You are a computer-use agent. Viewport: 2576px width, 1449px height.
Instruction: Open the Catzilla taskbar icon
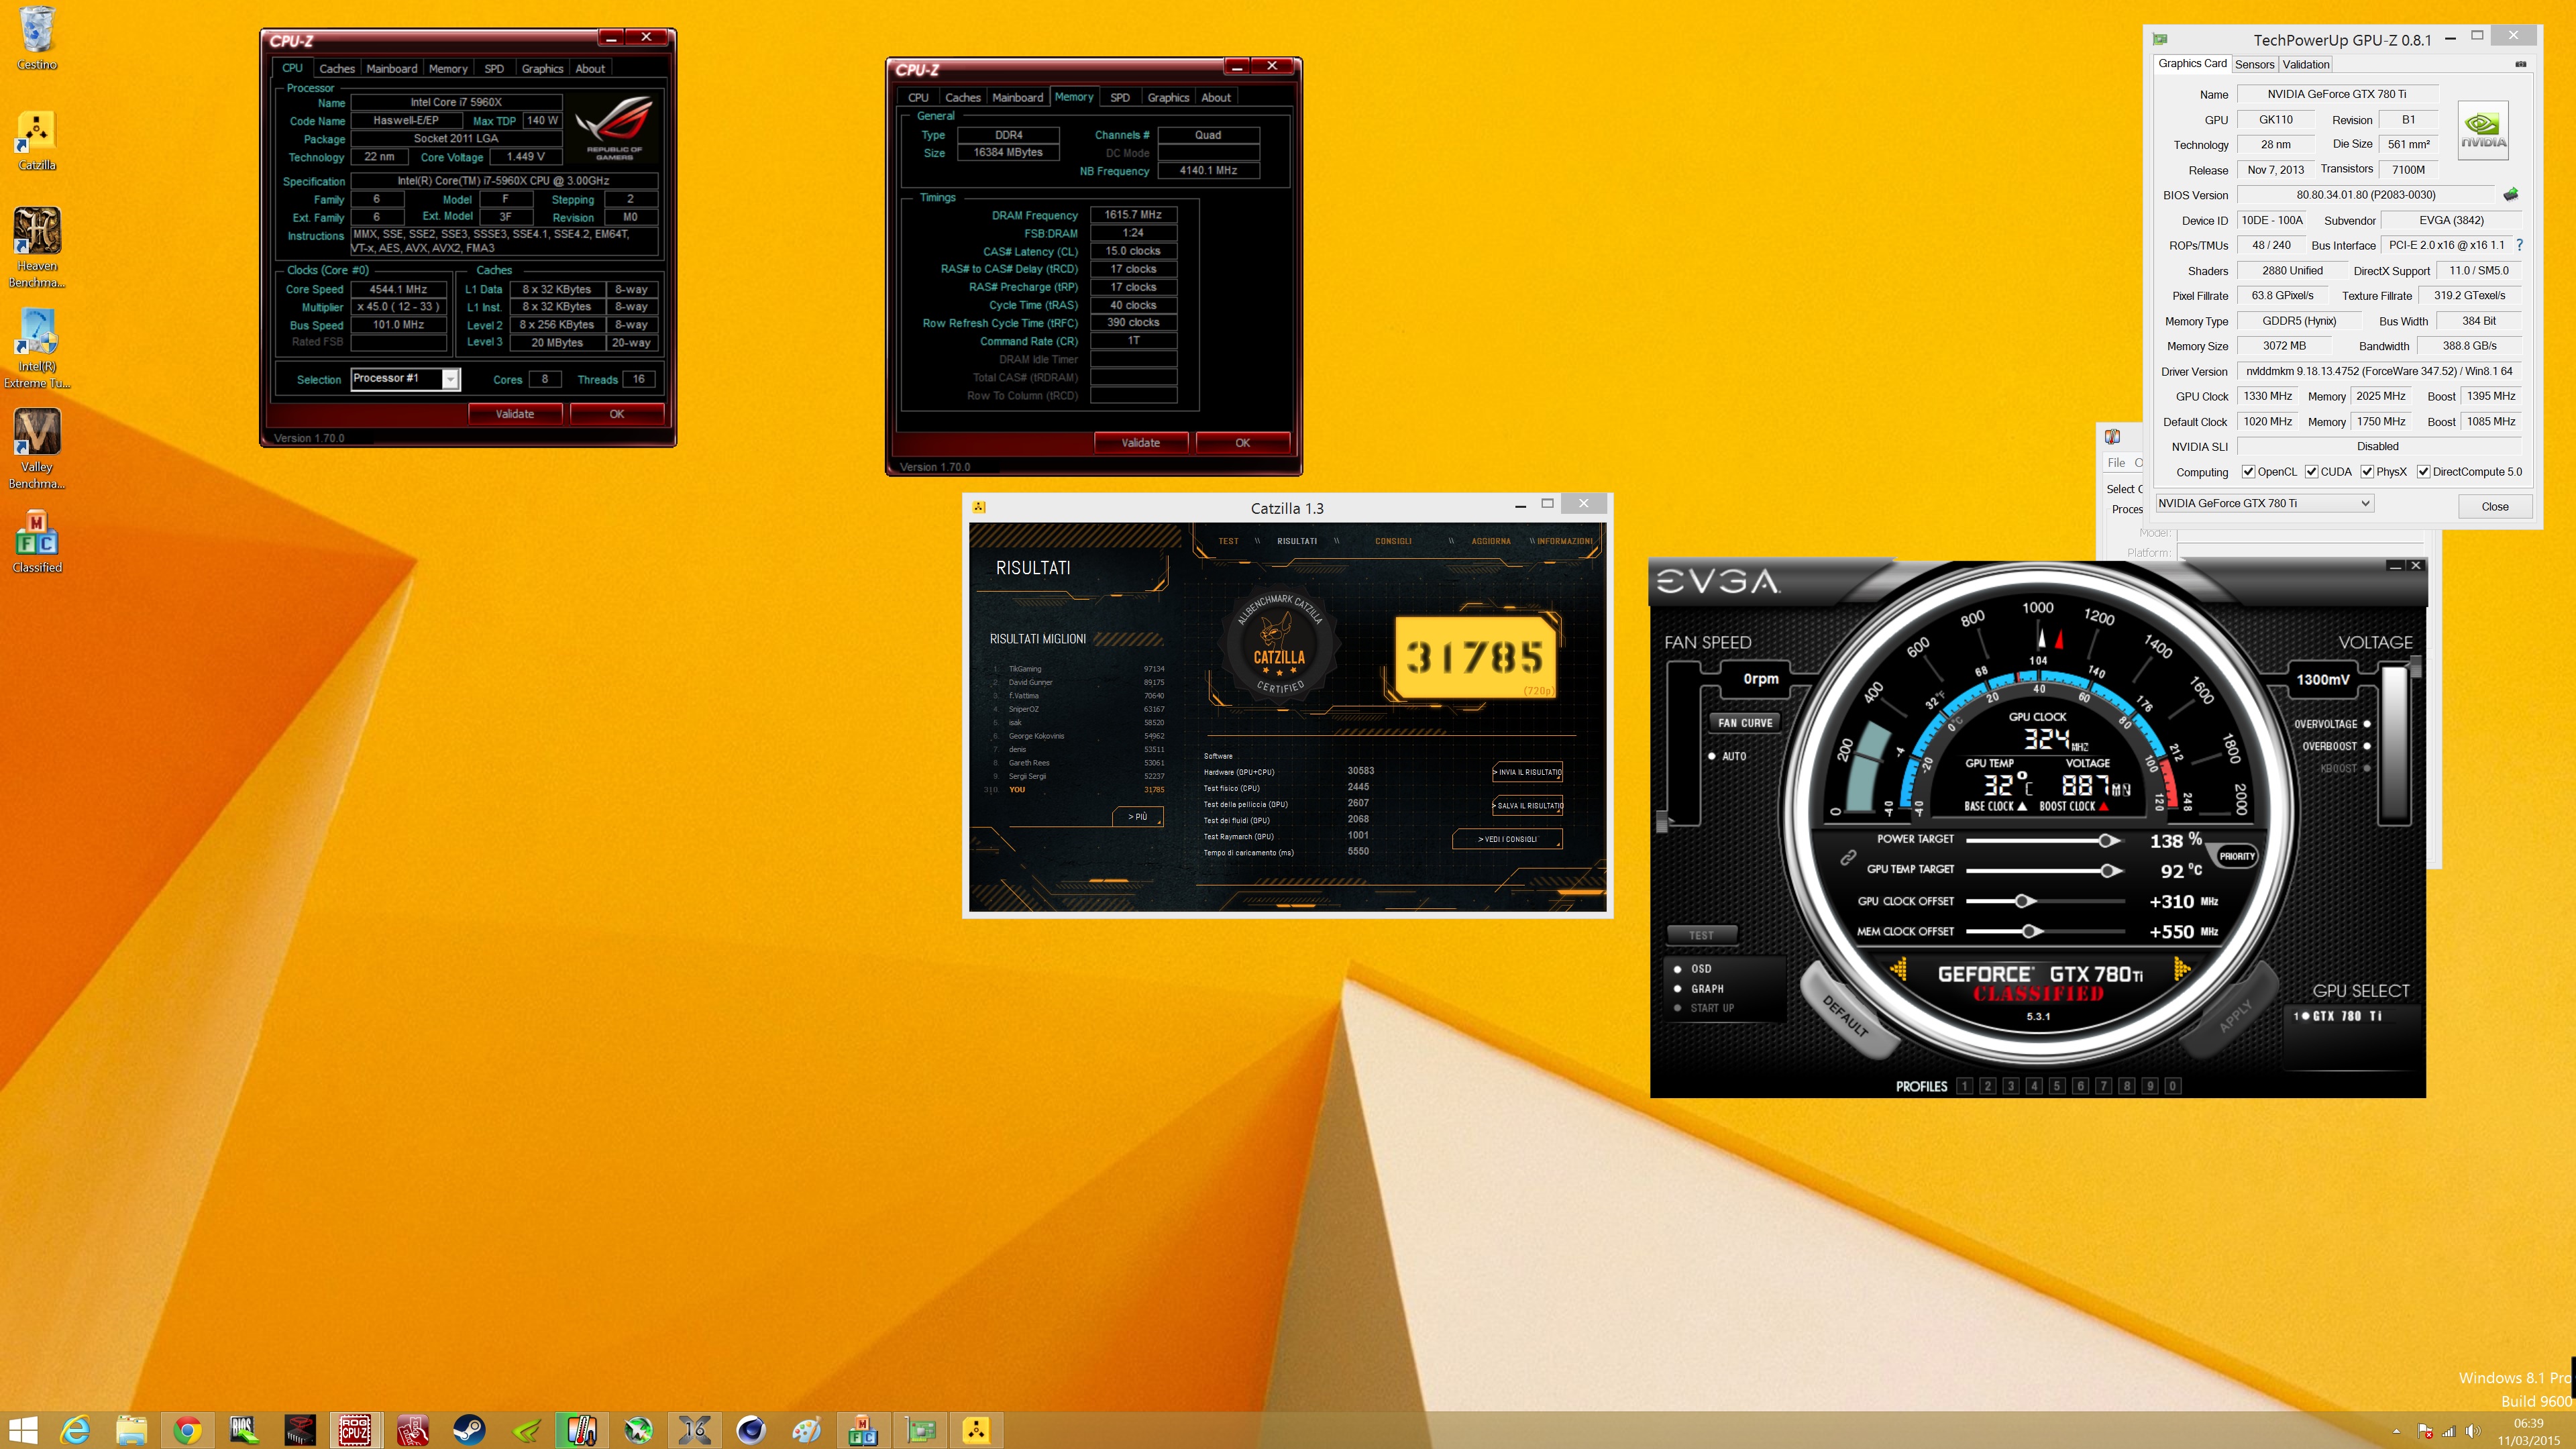pos(976,1430)
